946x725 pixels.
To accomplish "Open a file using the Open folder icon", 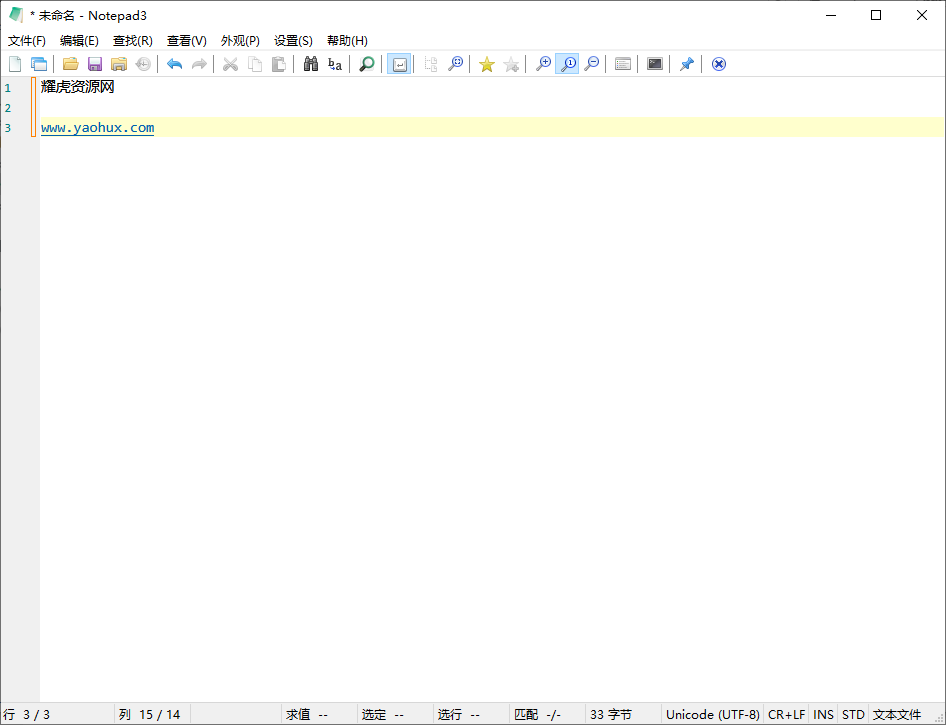I will point(70,63).
